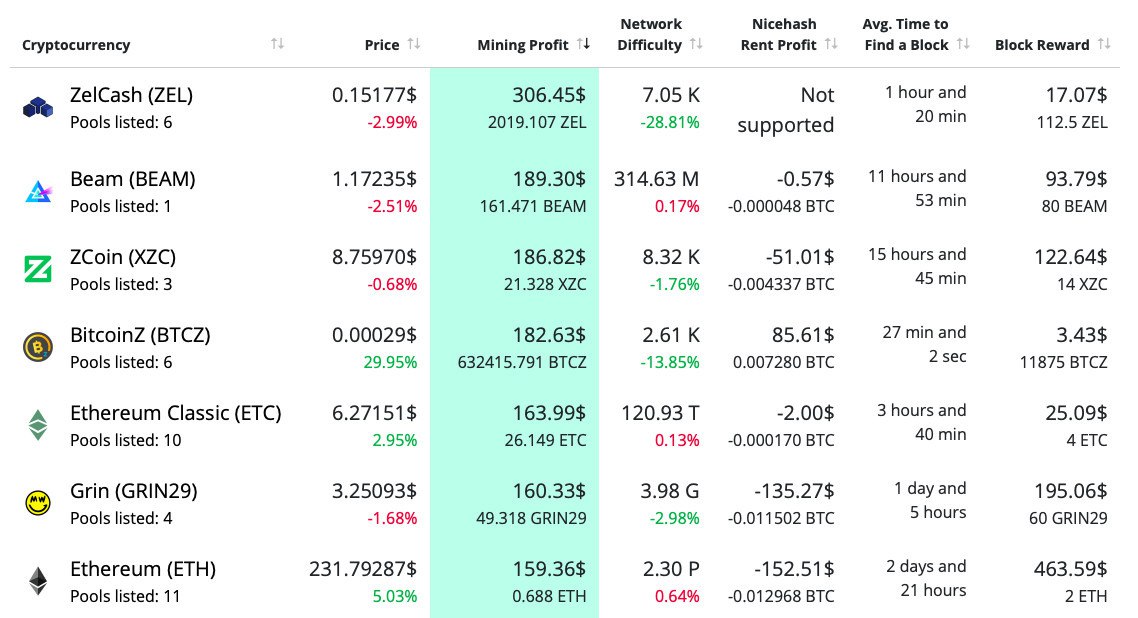Click ZelCash mining profit 306.45$ cell
The image size is (1138, 618).
[x=549, y=95]
